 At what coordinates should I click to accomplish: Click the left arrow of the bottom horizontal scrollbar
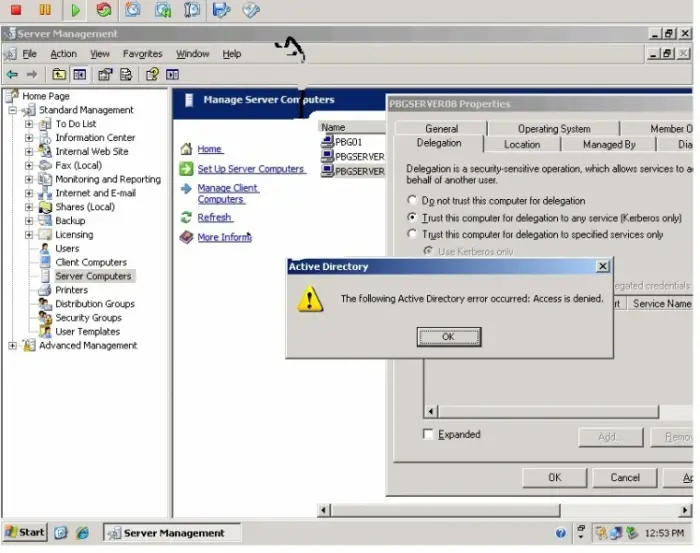point(324,510)
